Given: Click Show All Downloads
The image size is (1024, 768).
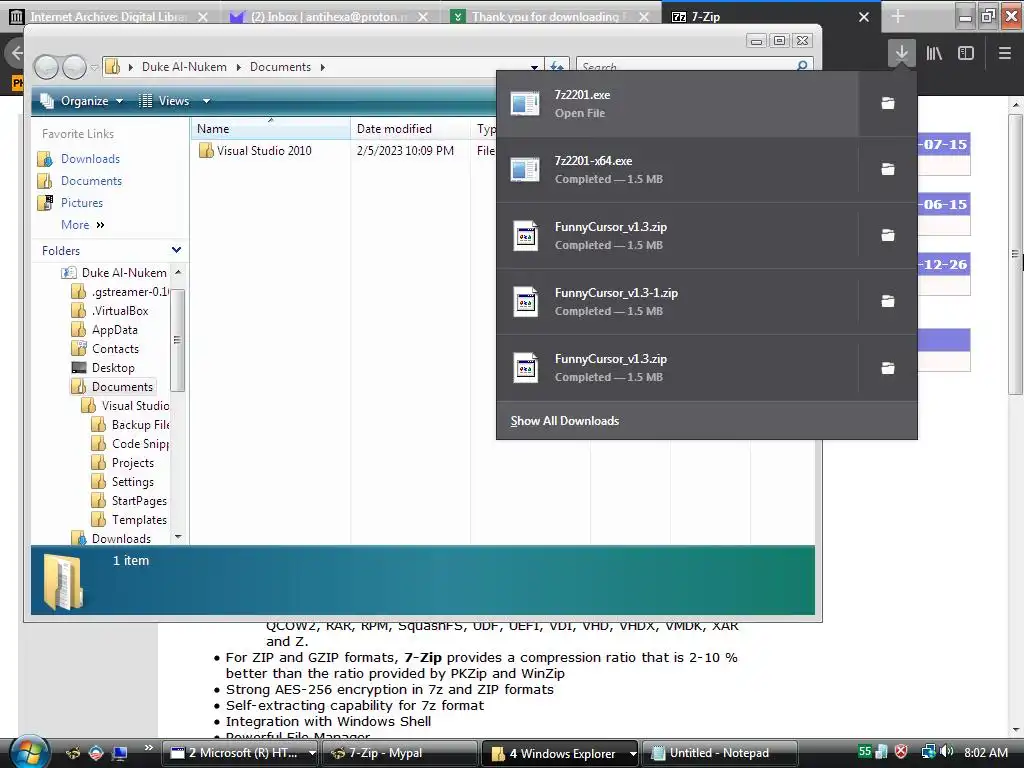Looking at the screenshot, I should pyautogui.click(x=564, y=421).
